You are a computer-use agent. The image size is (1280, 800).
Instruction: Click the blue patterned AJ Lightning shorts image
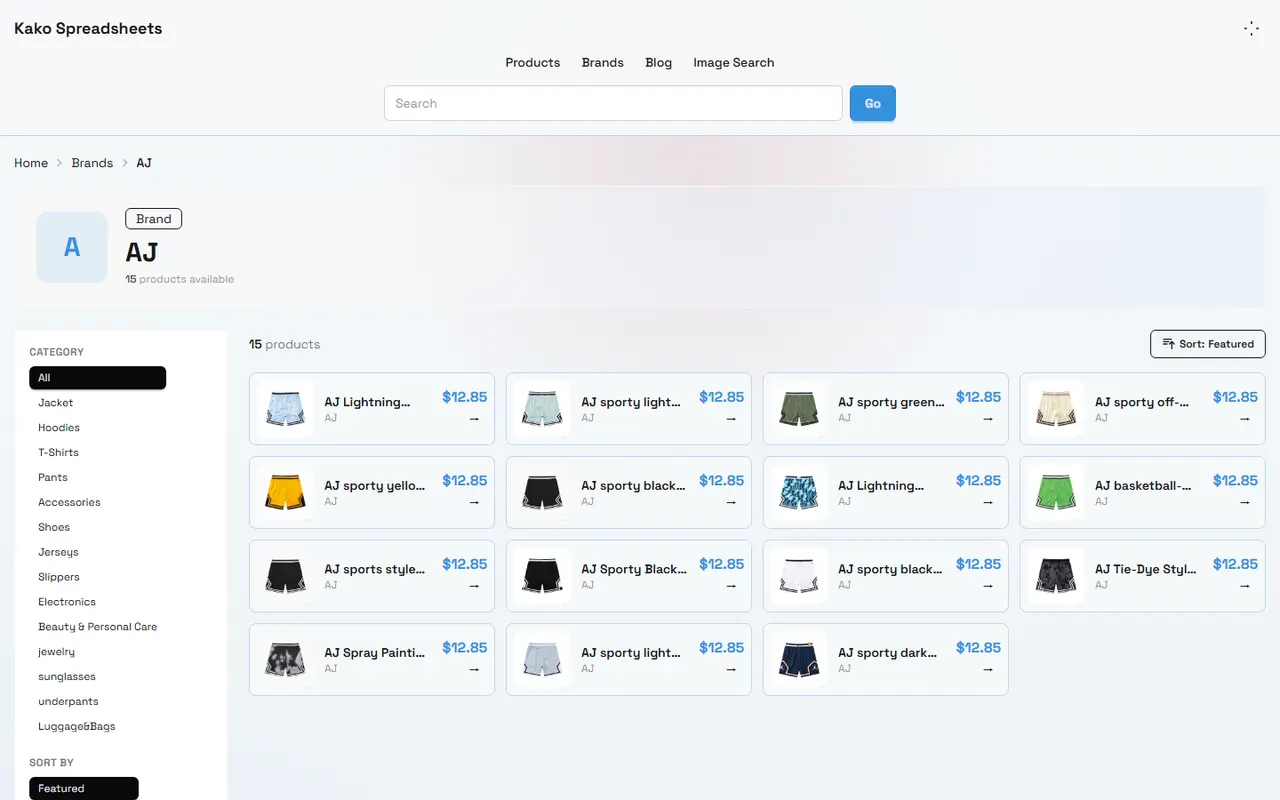(799, 492)
